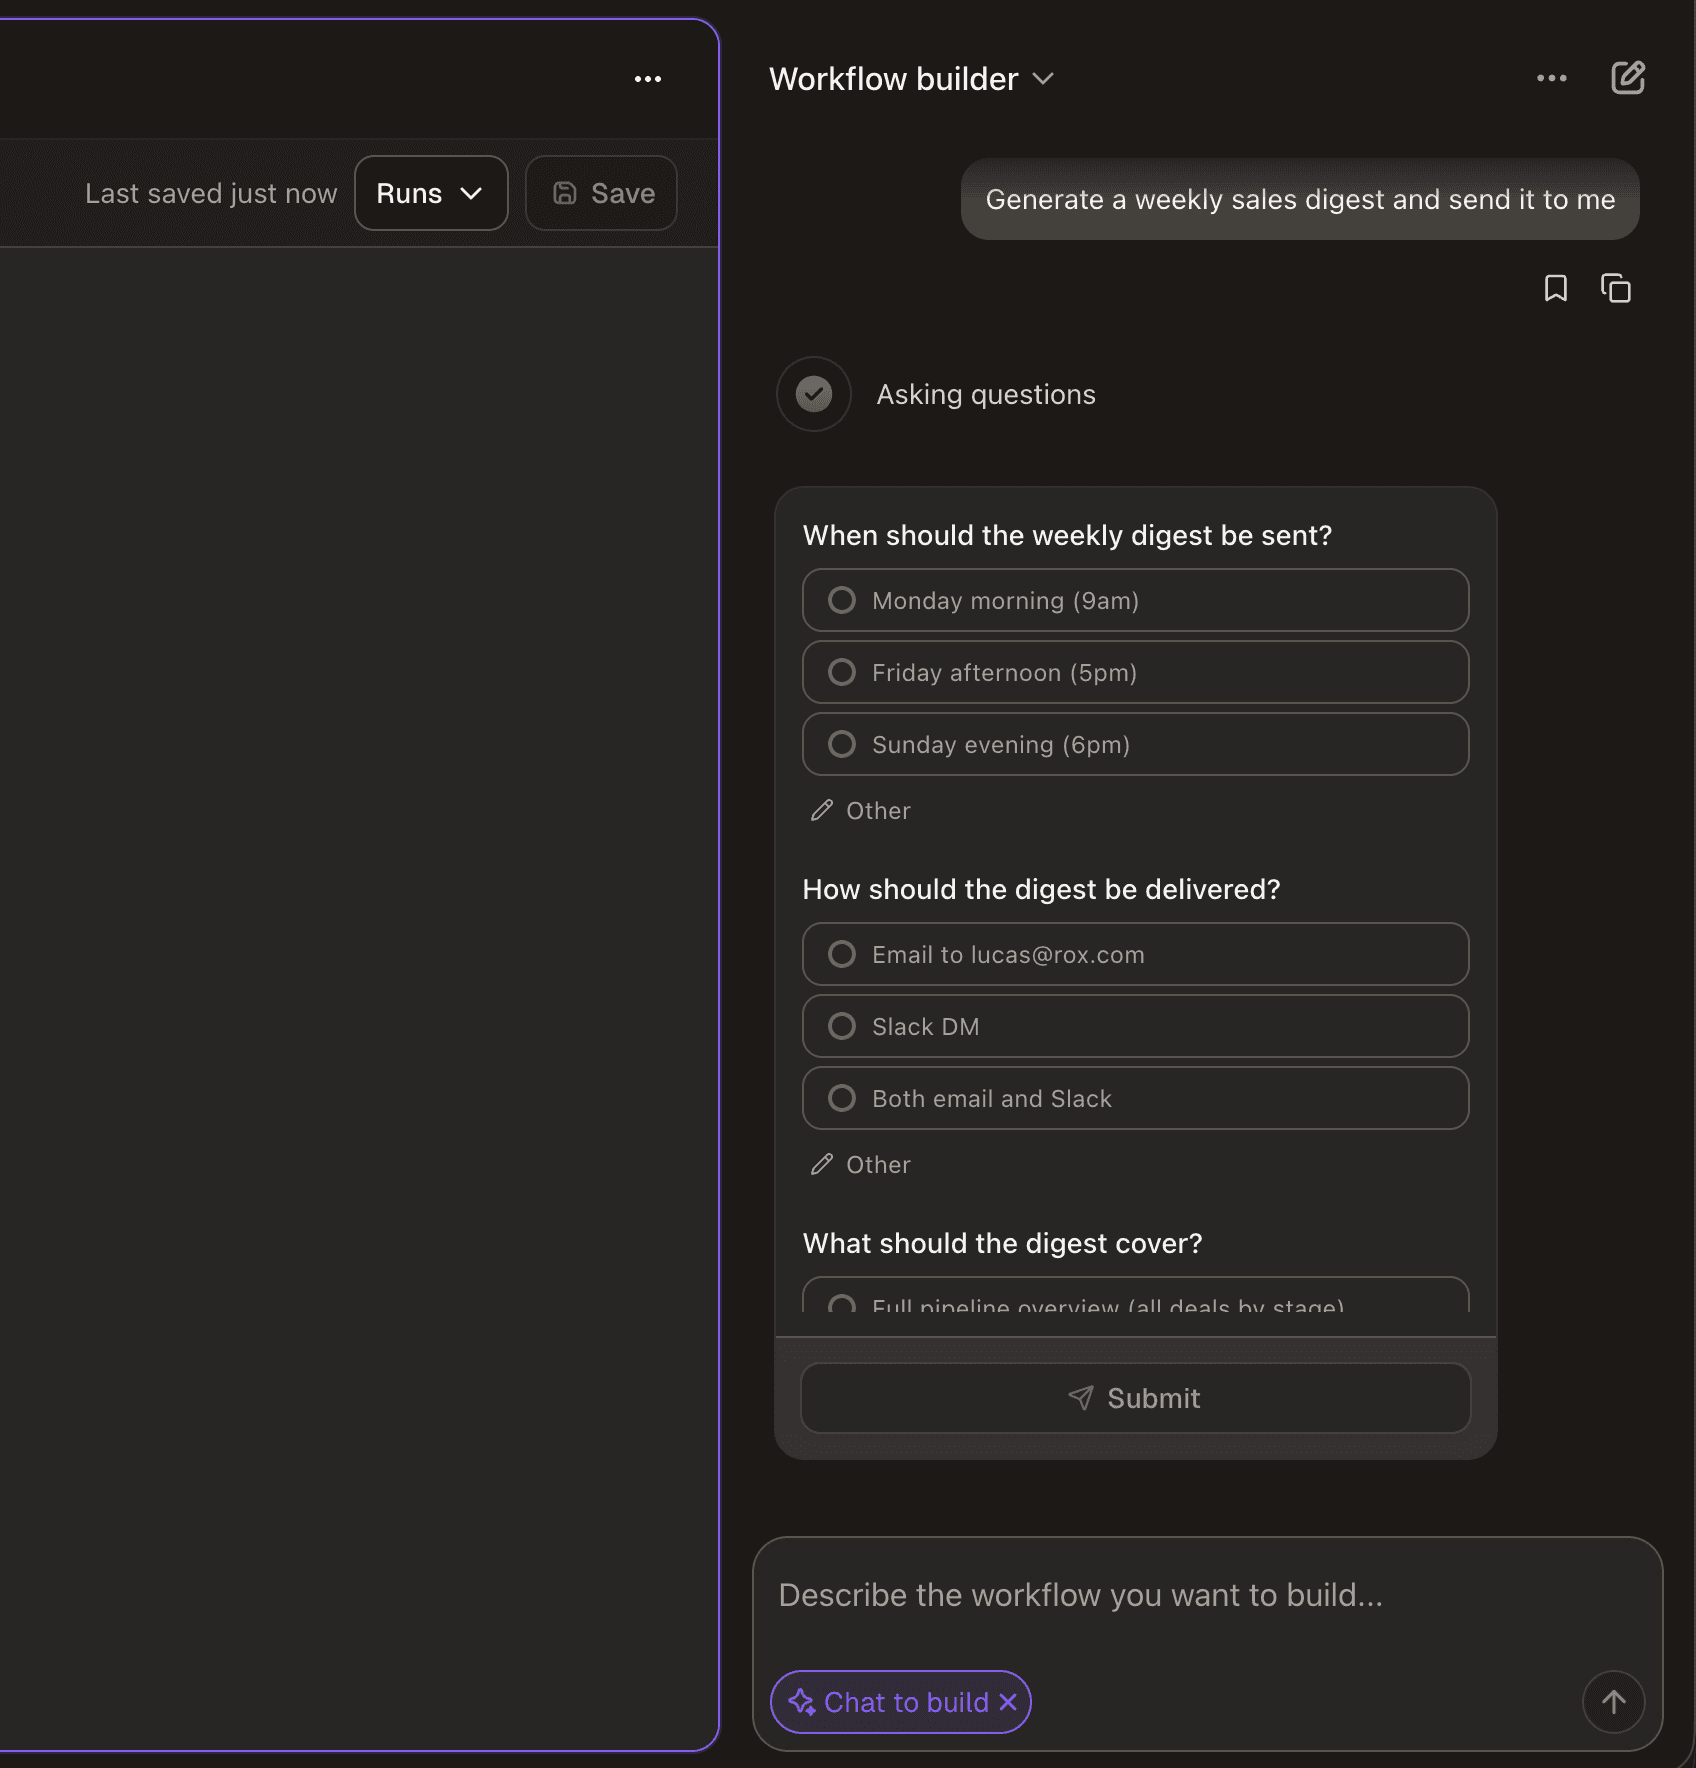Open the Workflow builder overflow menu

[1551, 77]
